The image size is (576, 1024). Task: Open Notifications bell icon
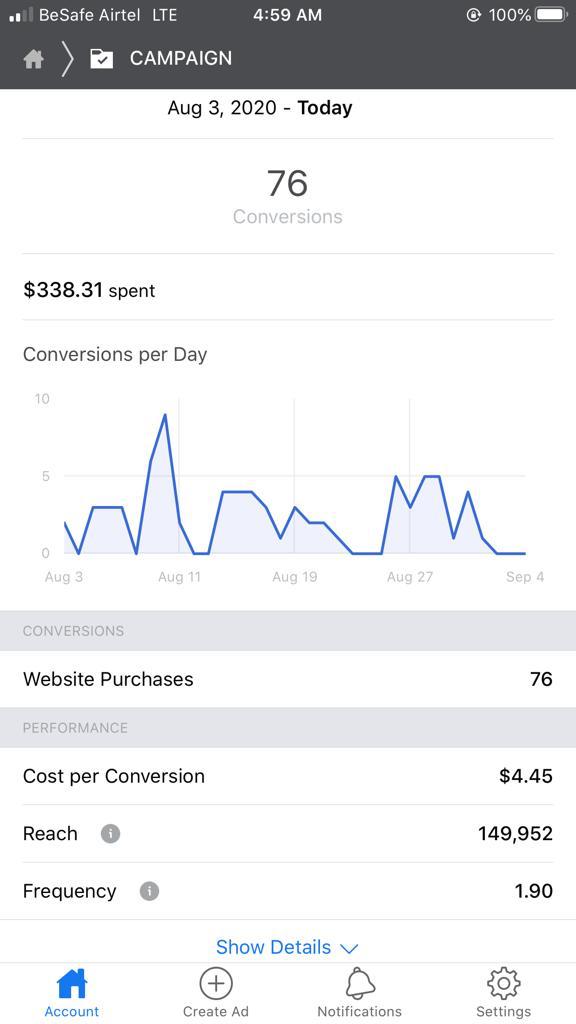click(x=360, y=984)
